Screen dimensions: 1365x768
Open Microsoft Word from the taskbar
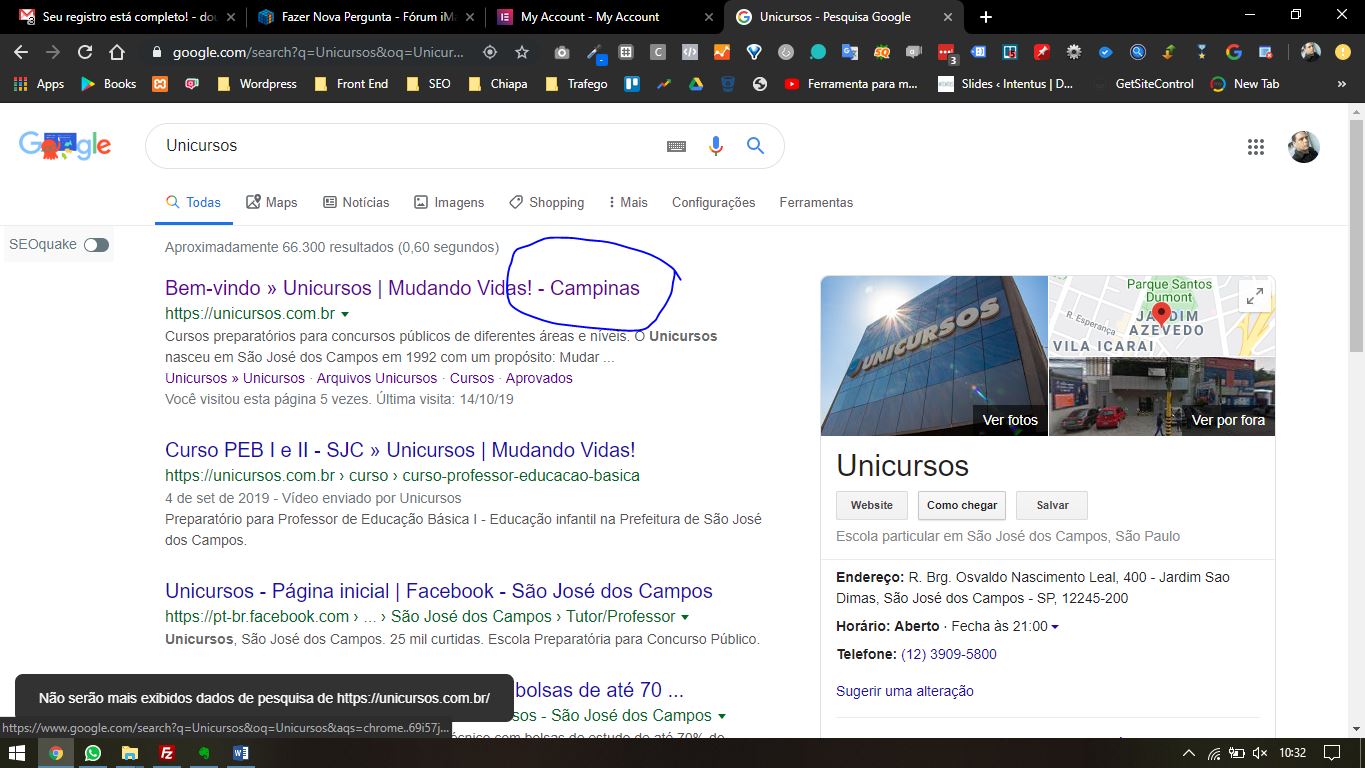[x=241, y=753]
